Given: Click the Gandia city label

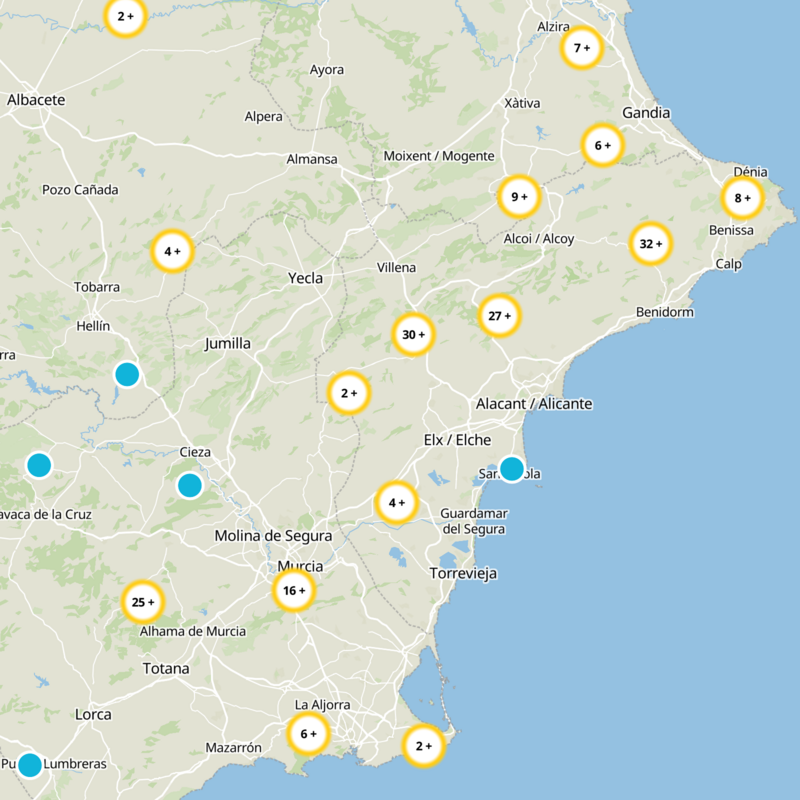Looking at the screenshot, I should pyautogui.click(x=646, y=113).
